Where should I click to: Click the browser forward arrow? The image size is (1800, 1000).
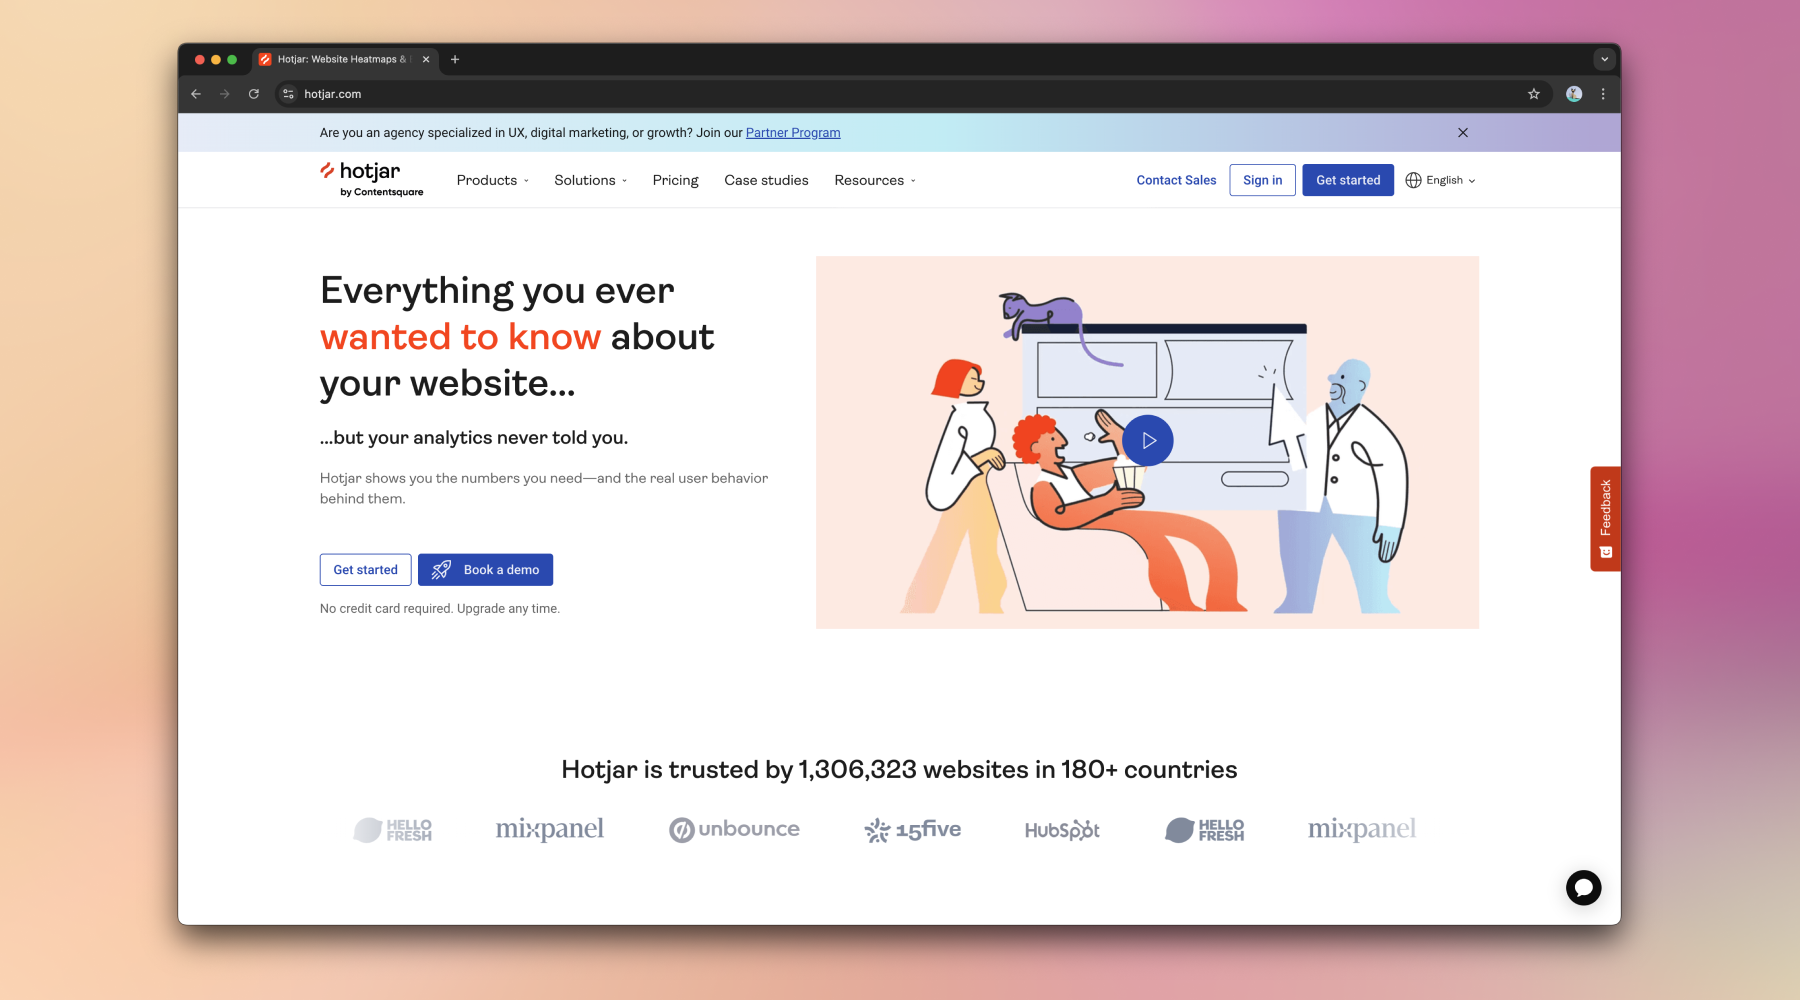click(x=225, y=94)
